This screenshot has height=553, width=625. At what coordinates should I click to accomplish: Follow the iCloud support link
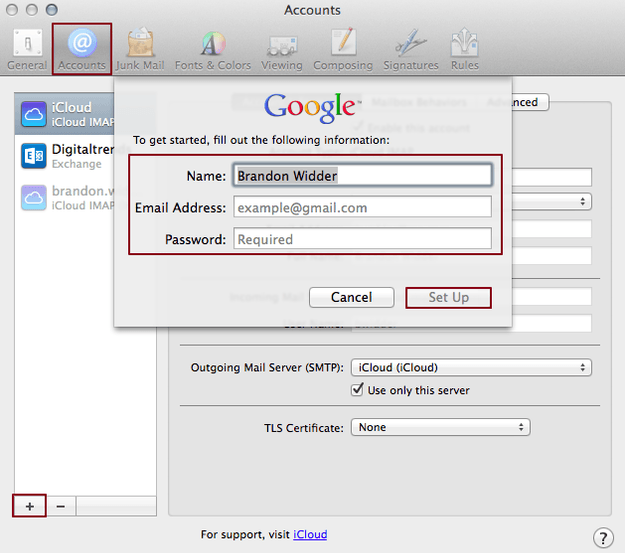(x=310, y=534)
